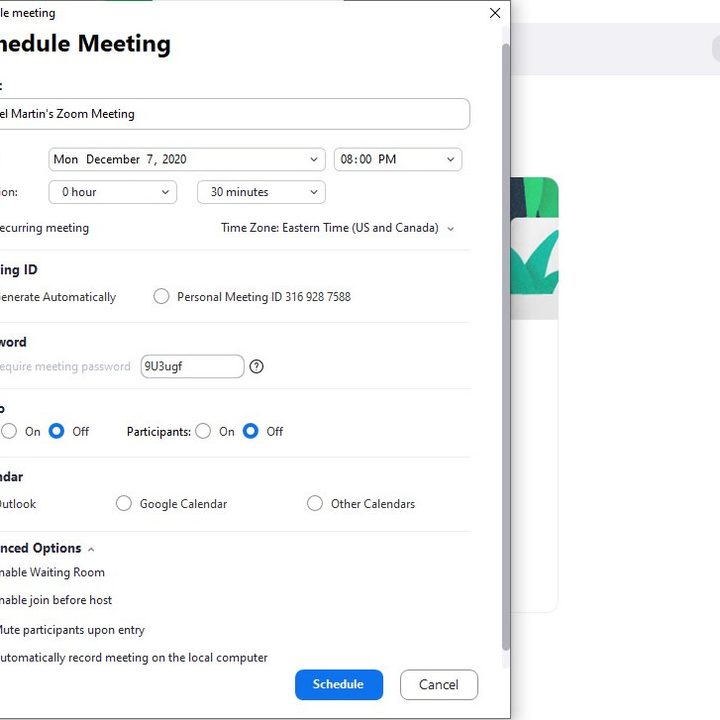Image resolution: width=720 pixels, height=720 pixels.
Task: Click the dialog vertical scrollbar
Action: pos(506,347)
